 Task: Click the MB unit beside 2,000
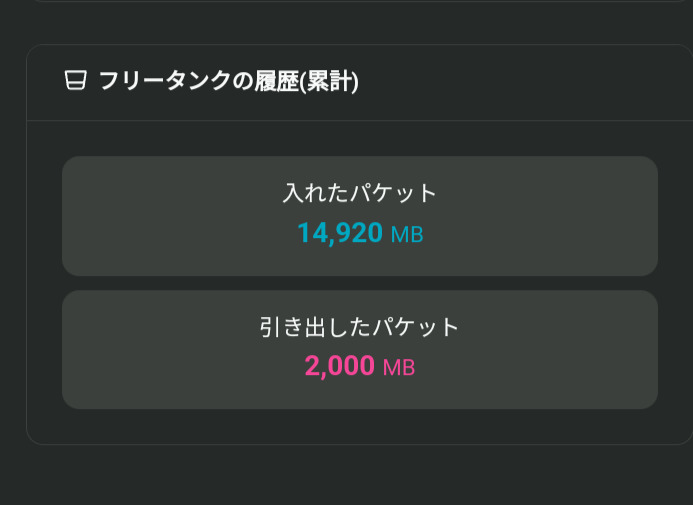point(398,368)
